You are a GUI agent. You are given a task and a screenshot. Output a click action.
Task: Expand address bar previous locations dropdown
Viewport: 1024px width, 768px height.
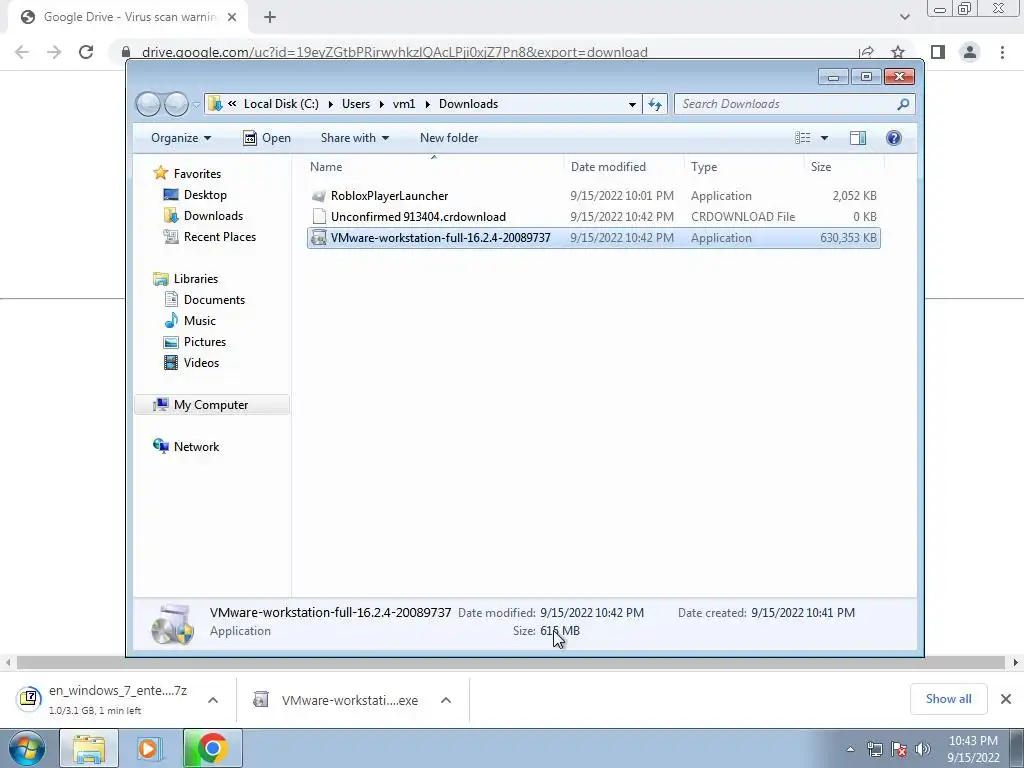click(632, 104)
